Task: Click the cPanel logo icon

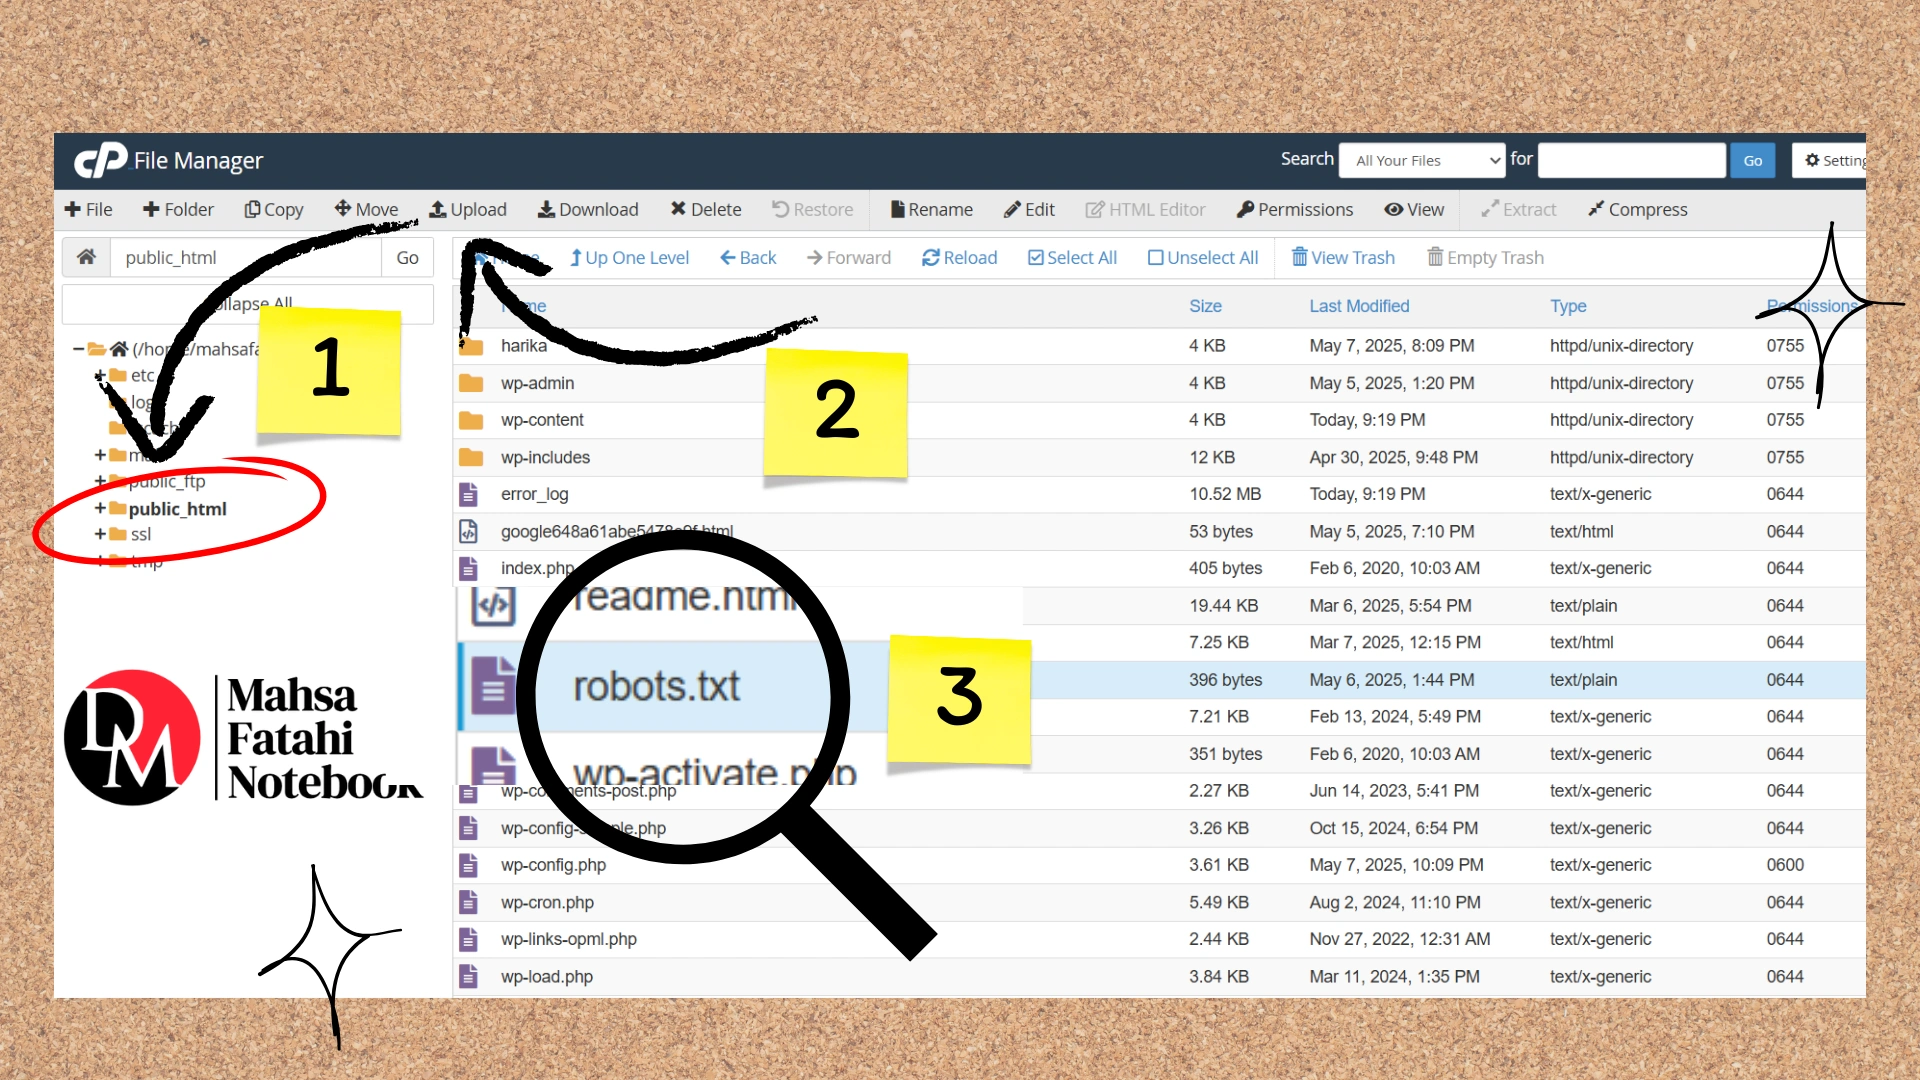Action: pos(100,160)
